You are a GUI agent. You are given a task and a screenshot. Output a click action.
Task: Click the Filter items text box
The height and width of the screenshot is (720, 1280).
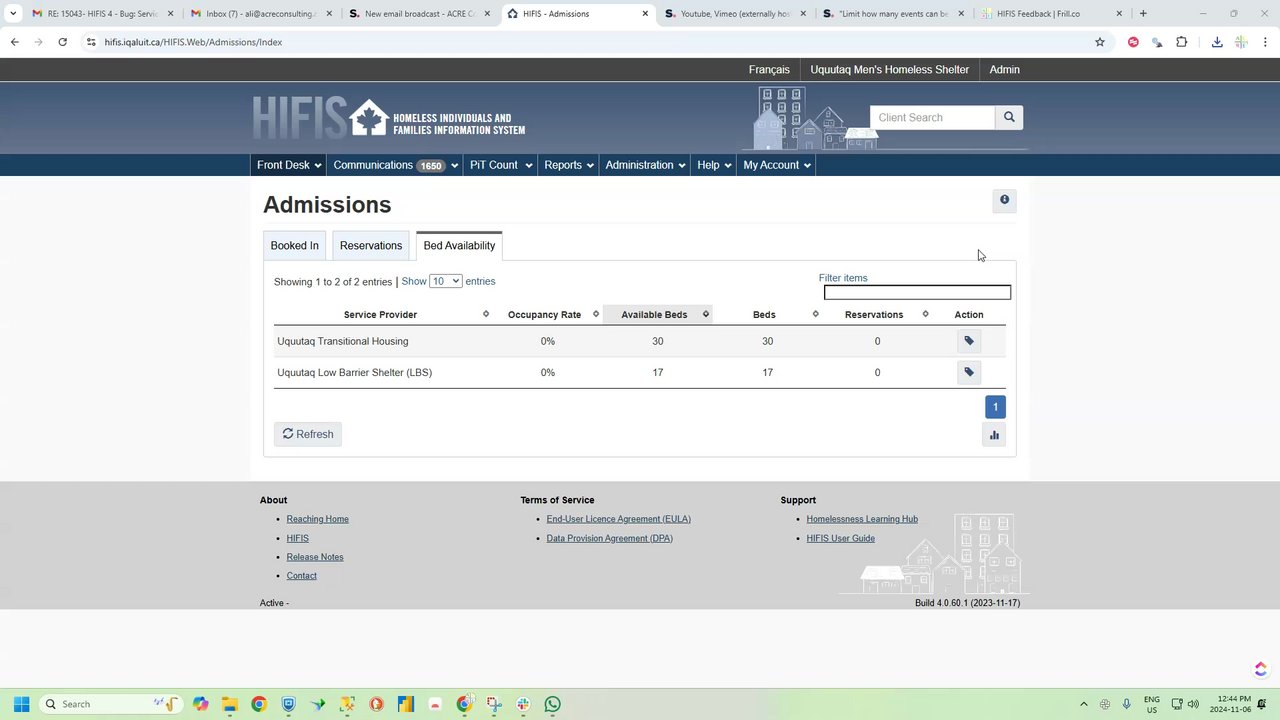click(x=917, y=292)
